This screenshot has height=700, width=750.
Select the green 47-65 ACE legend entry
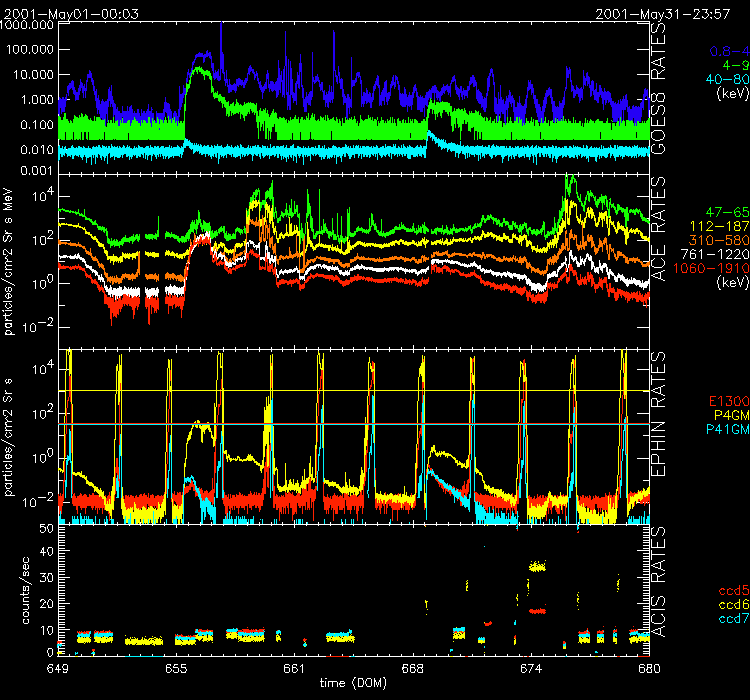[x=724, y=214]
